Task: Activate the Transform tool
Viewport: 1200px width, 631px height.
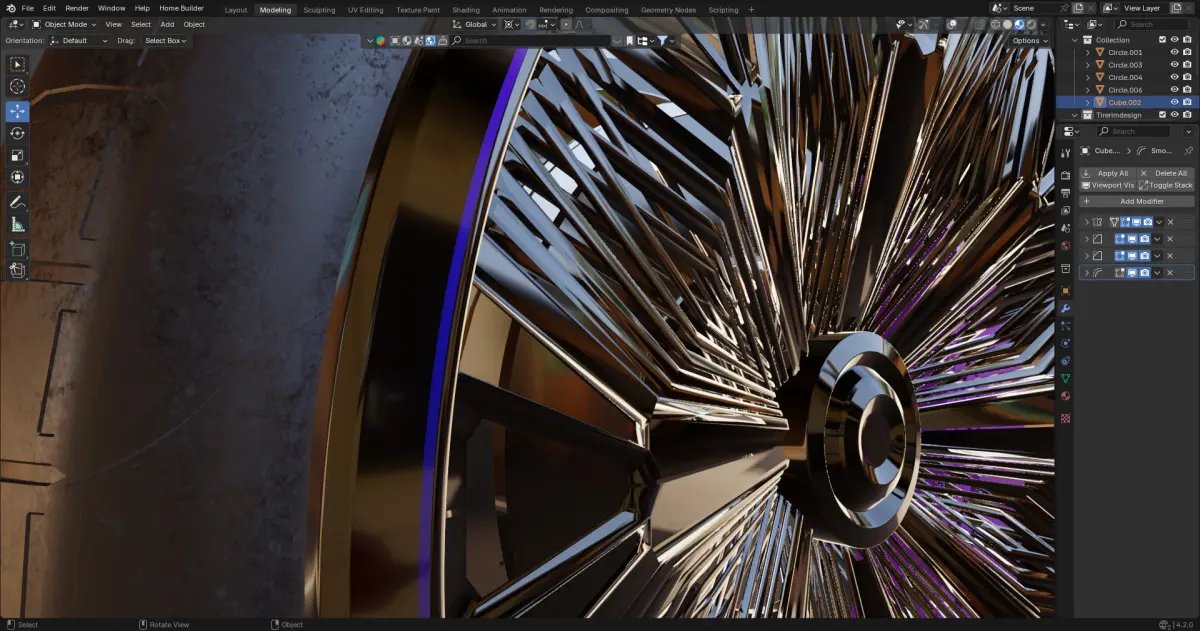Action: click(x=17, y=177)
